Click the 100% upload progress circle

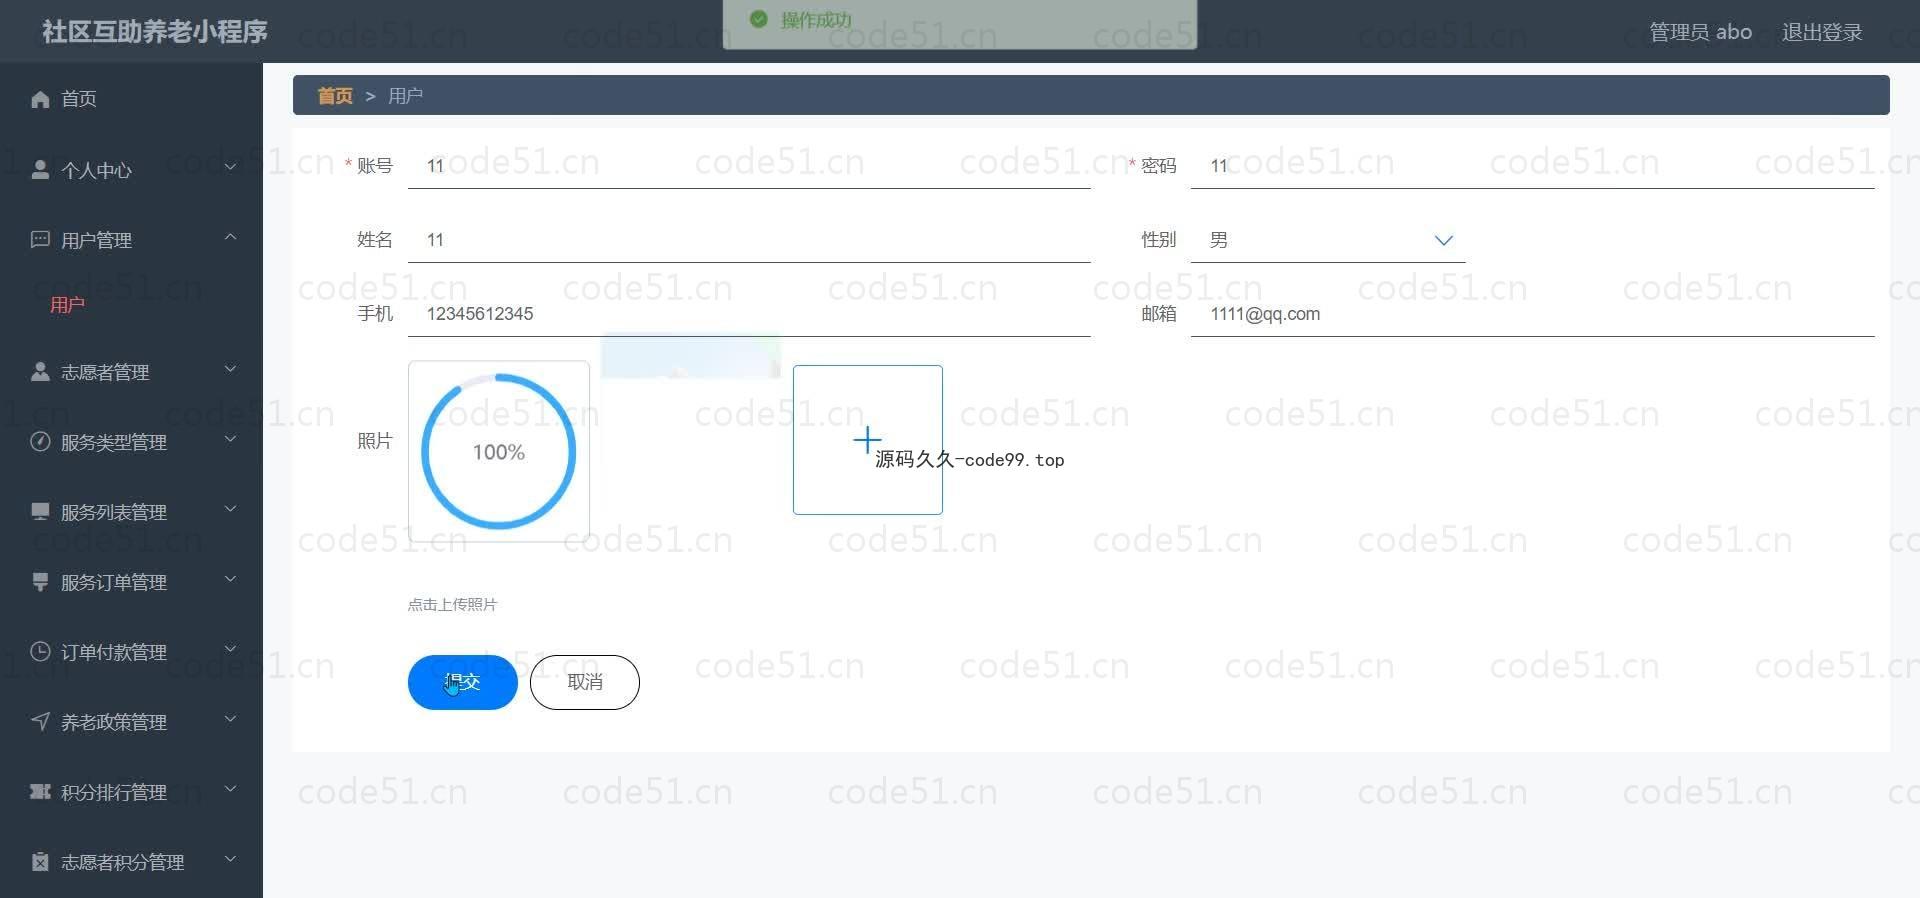499,451
